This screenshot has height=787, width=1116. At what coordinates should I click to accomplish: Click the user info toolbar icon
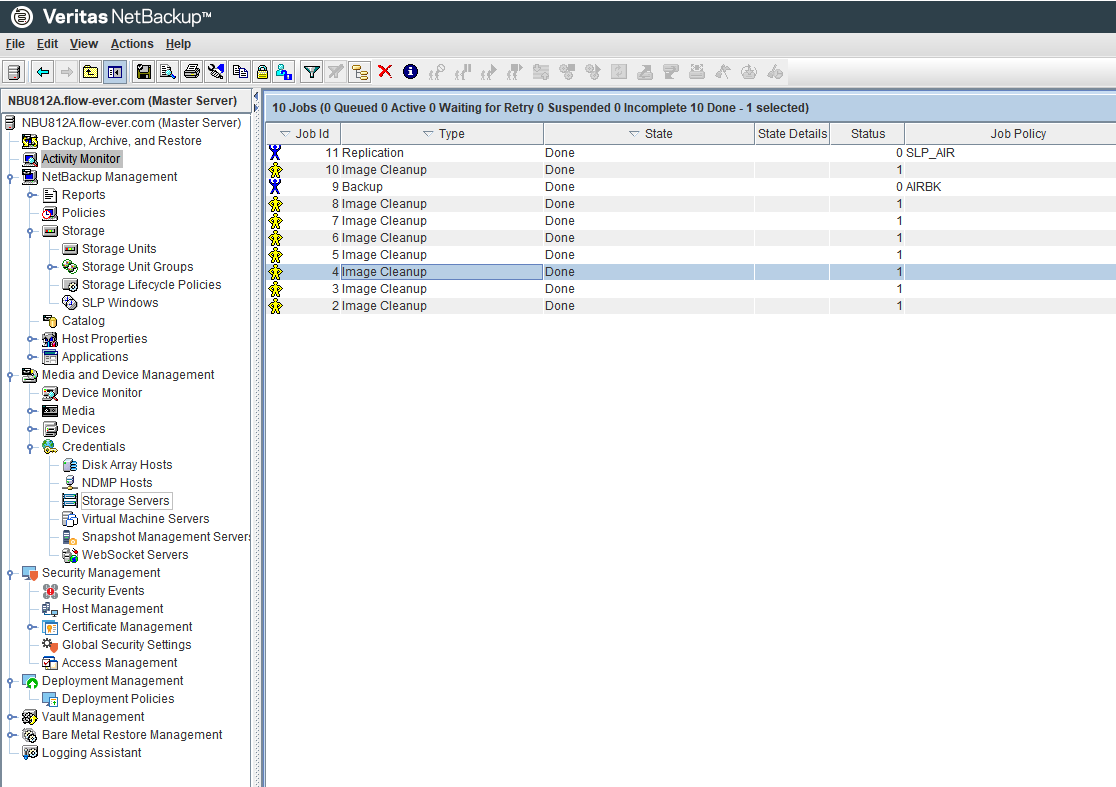[285, 72]
